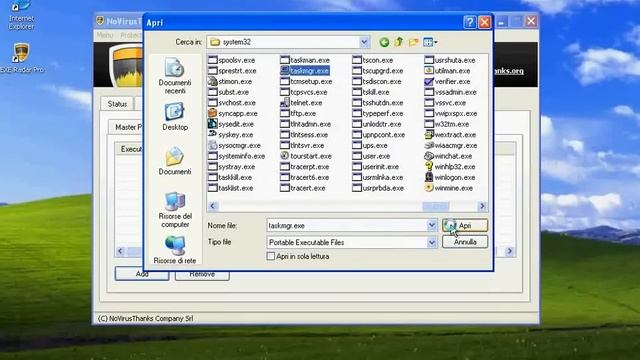Go back using the green arrow icon
The image size is (640, 360).
384,42
